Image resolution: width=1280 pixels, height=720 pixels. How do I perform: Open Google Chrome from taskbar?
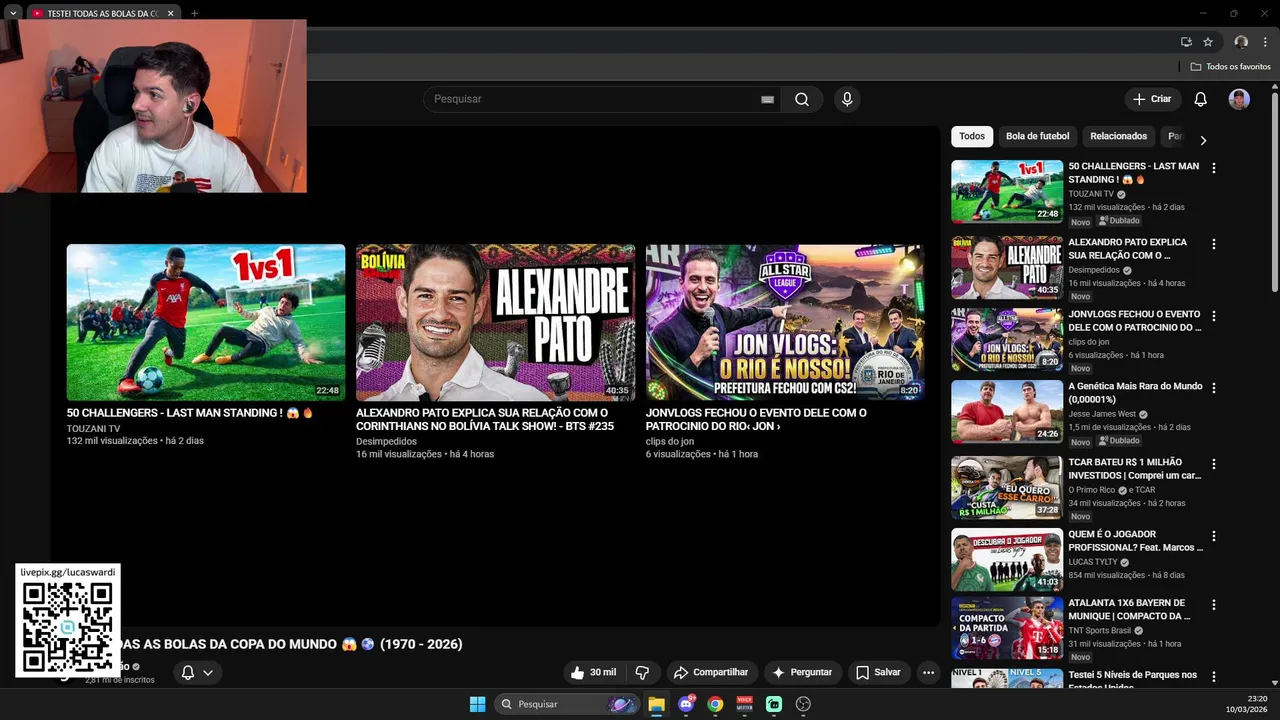click(715, 704)
